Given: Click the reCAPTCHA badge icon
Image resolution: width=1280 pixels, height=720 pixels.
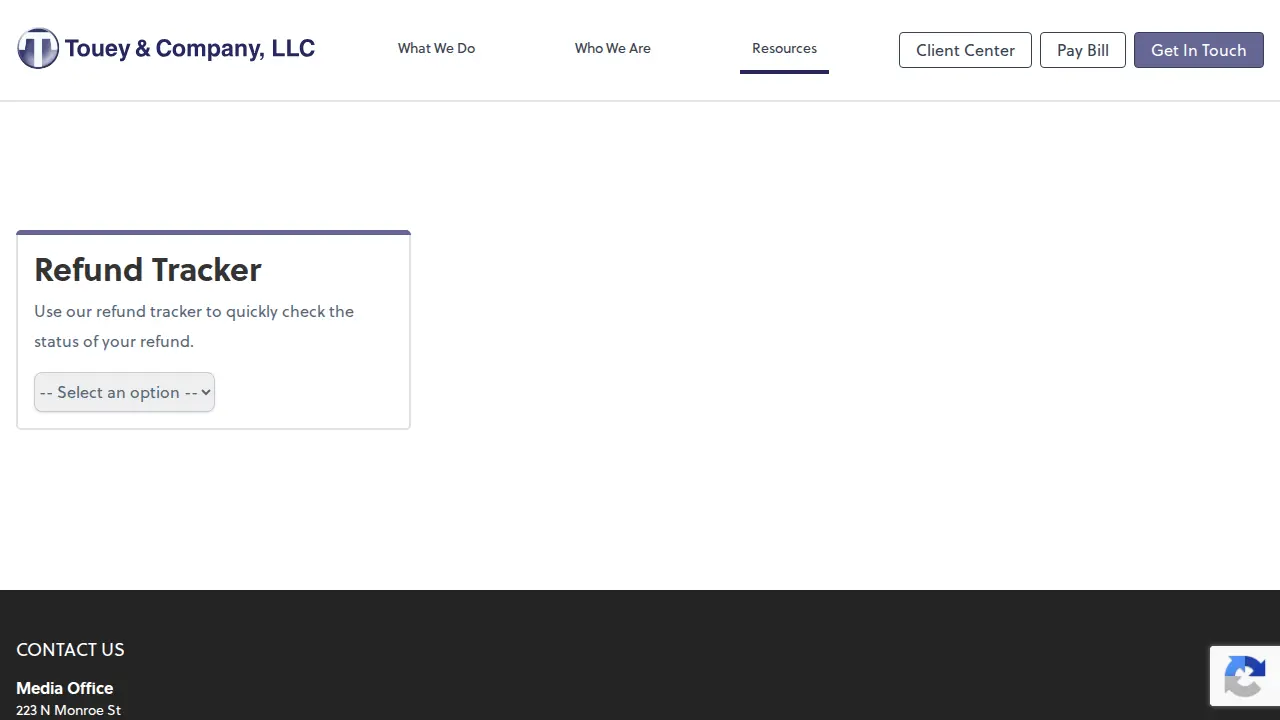Looking at the screenshot, I should point(1244,676).
